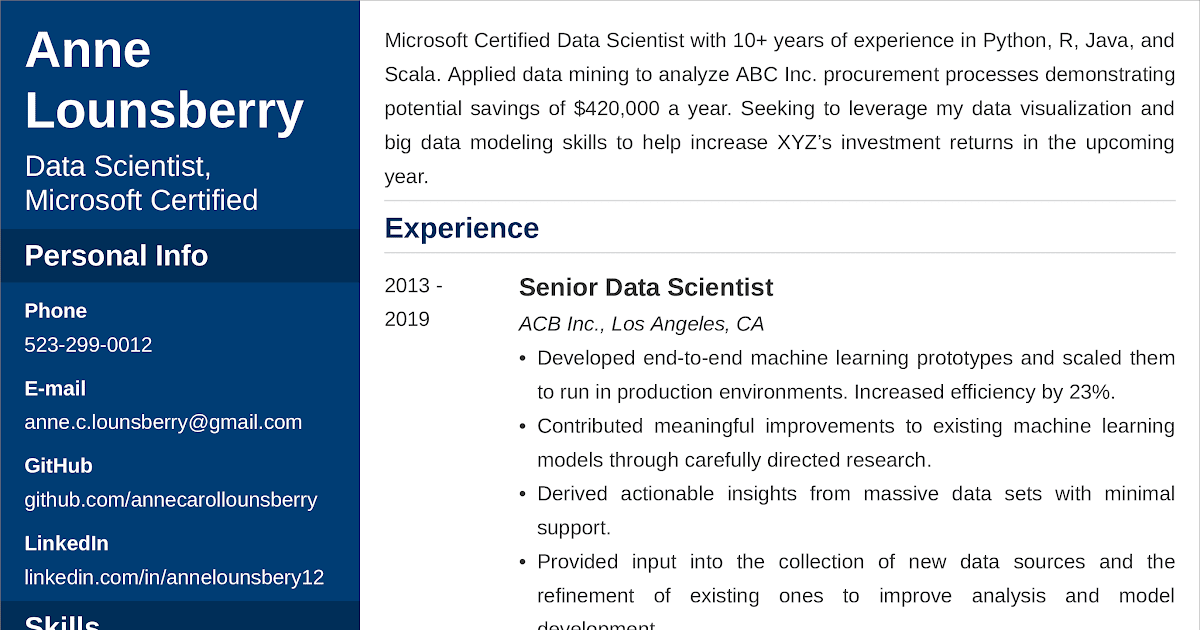Click the LinkedIn label
1200x630 pixels.
click(x=66, y=543)
